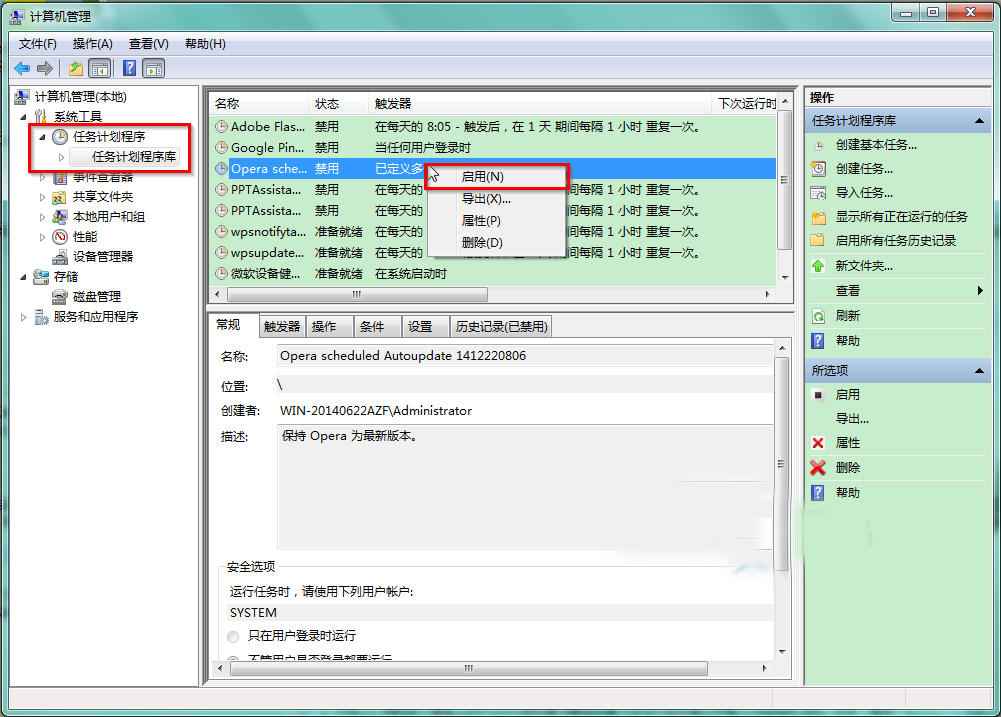Click the blue Help toolbar icon
This screenshot has width=1001, height=717.
129,68
